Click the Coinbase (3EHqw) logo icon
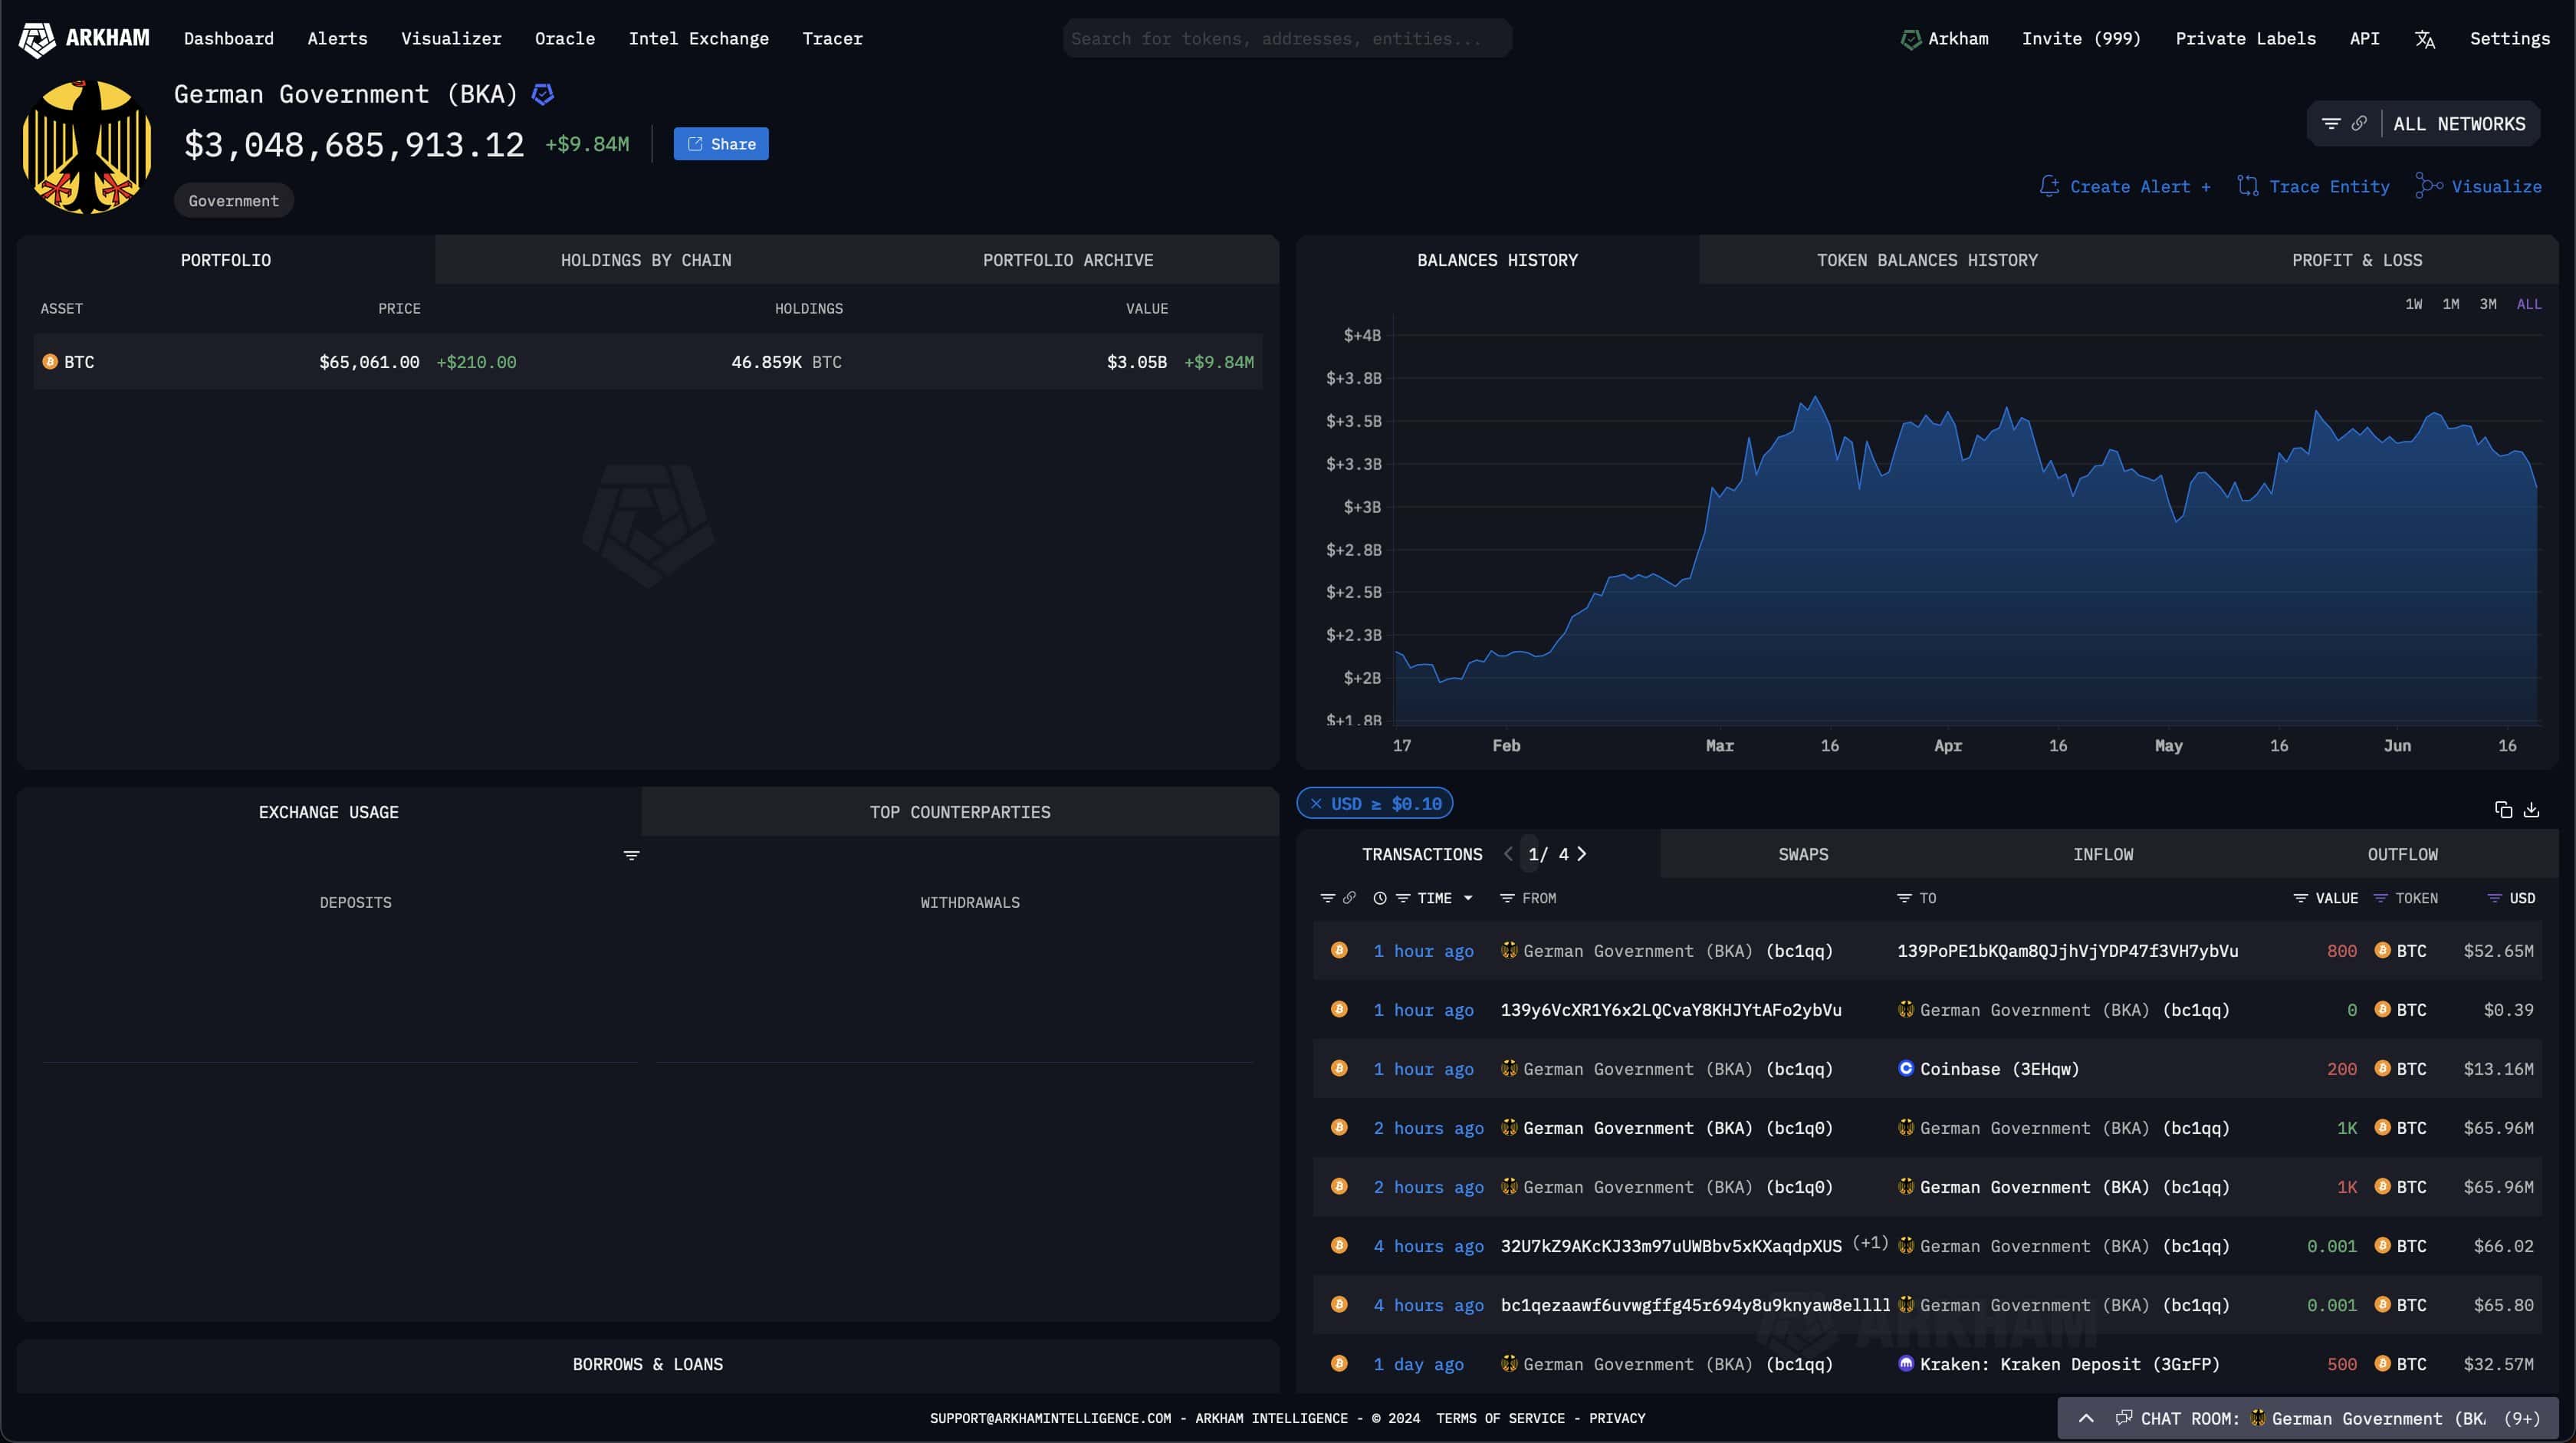The height and width of the screenshot is (1443, 2576). point(1906,1068)
